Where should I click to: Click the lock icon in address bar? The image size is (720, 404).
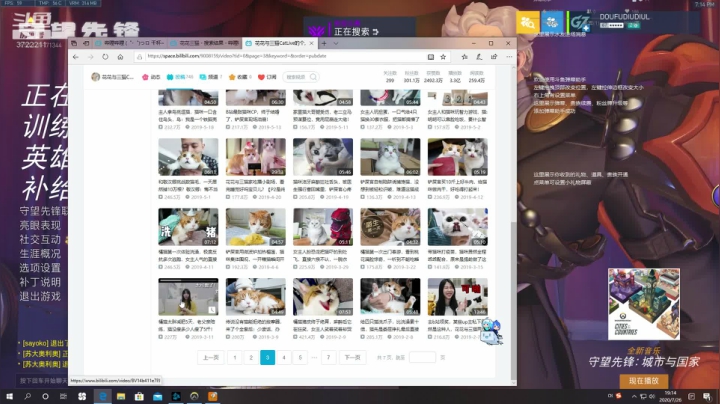(139, 56)
